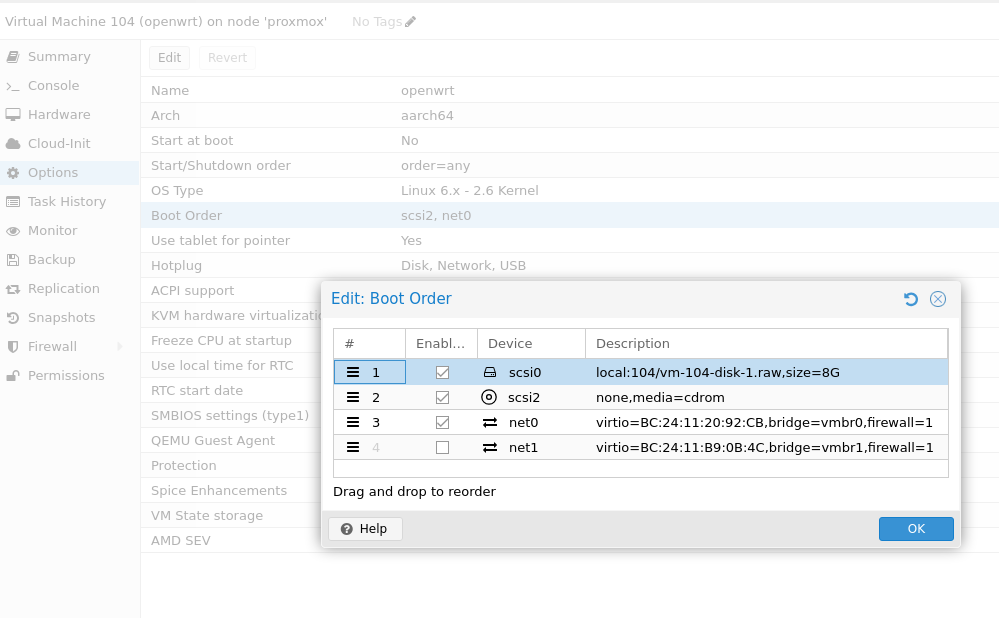This screenshot has width=999, height=618.
Task: Close the Edit: Boot Order dialog
Action: coord(938,299)
